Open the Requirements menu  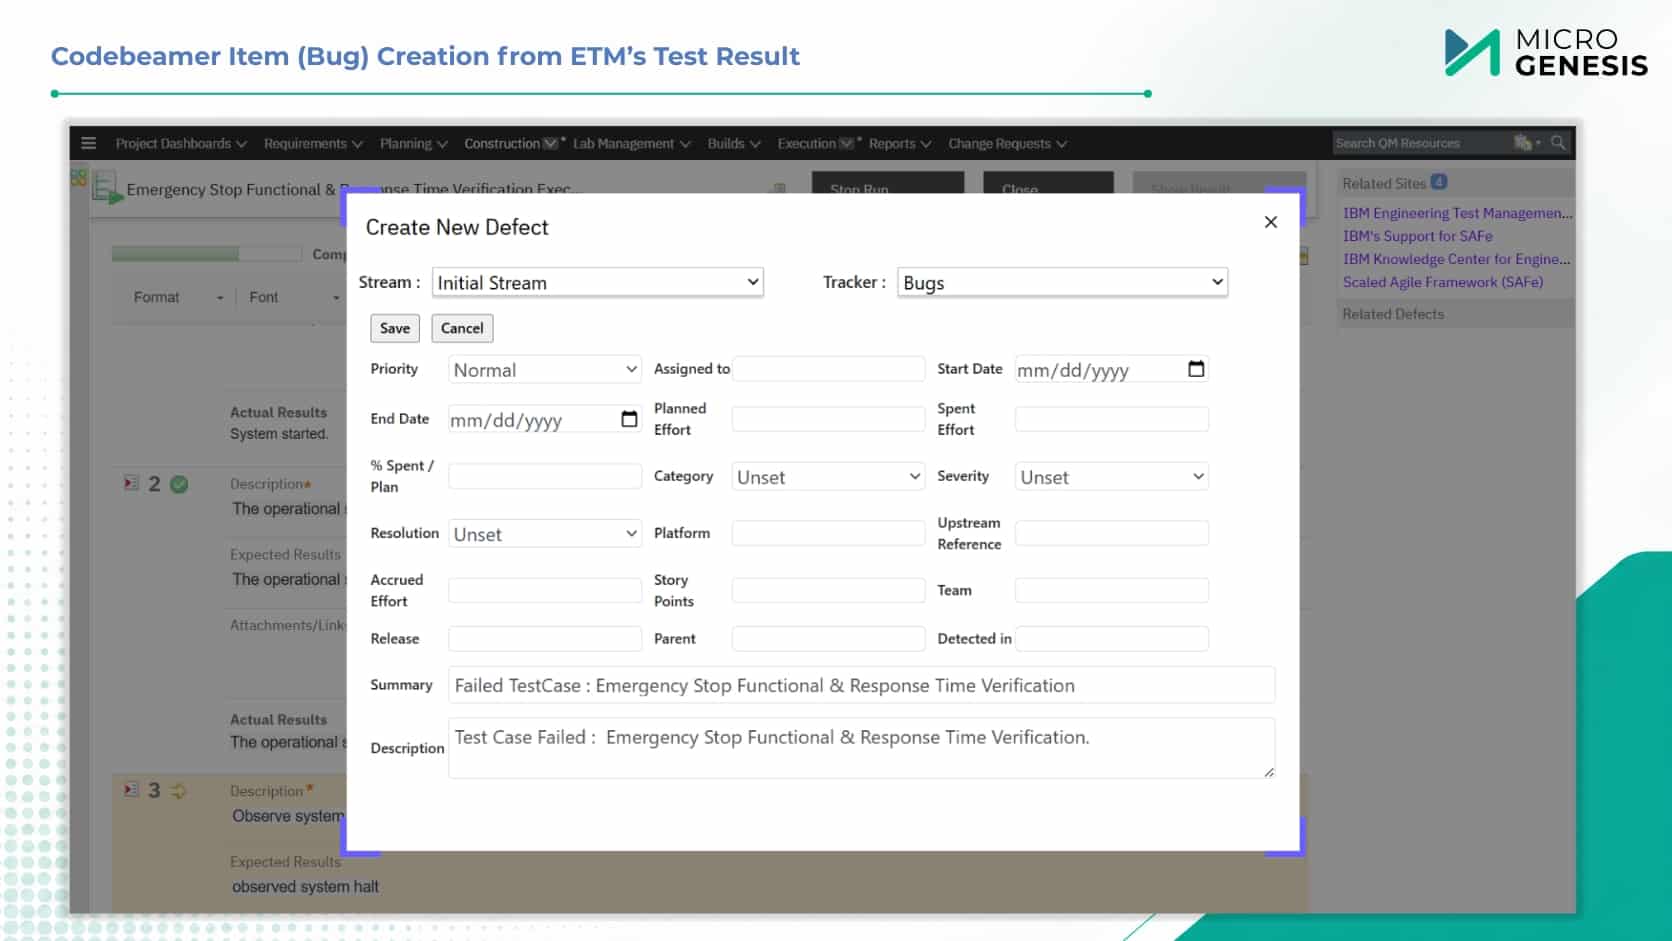point(313,144)
